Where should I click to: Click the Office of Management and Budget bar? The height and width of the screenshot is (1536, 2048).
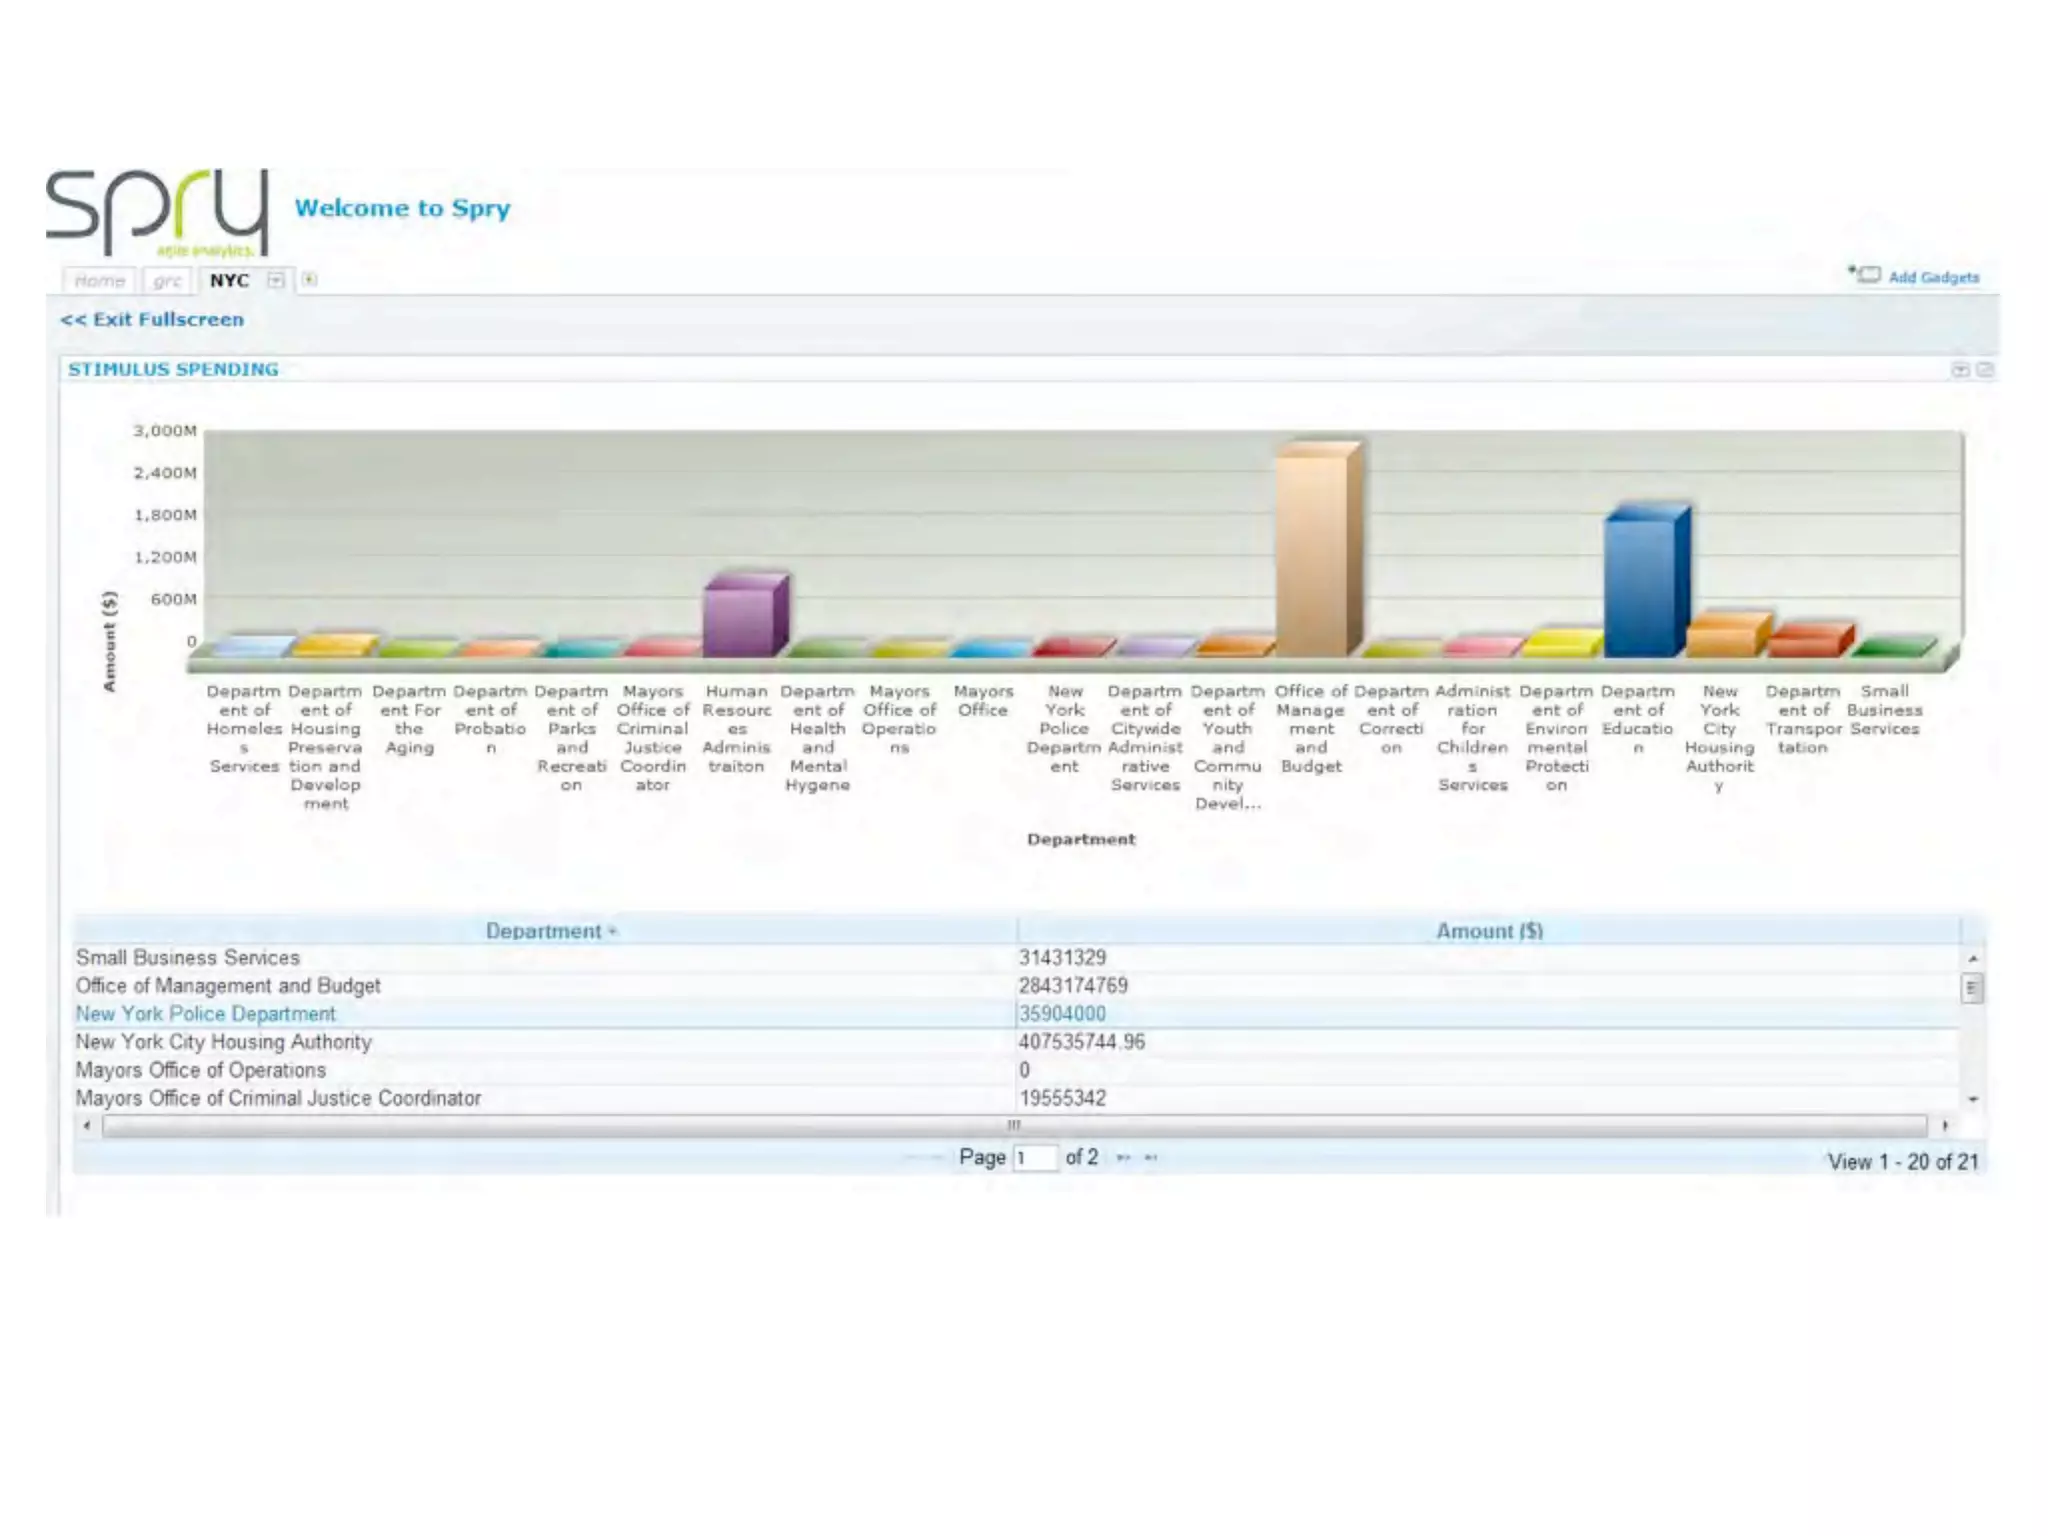point(1312,555)
